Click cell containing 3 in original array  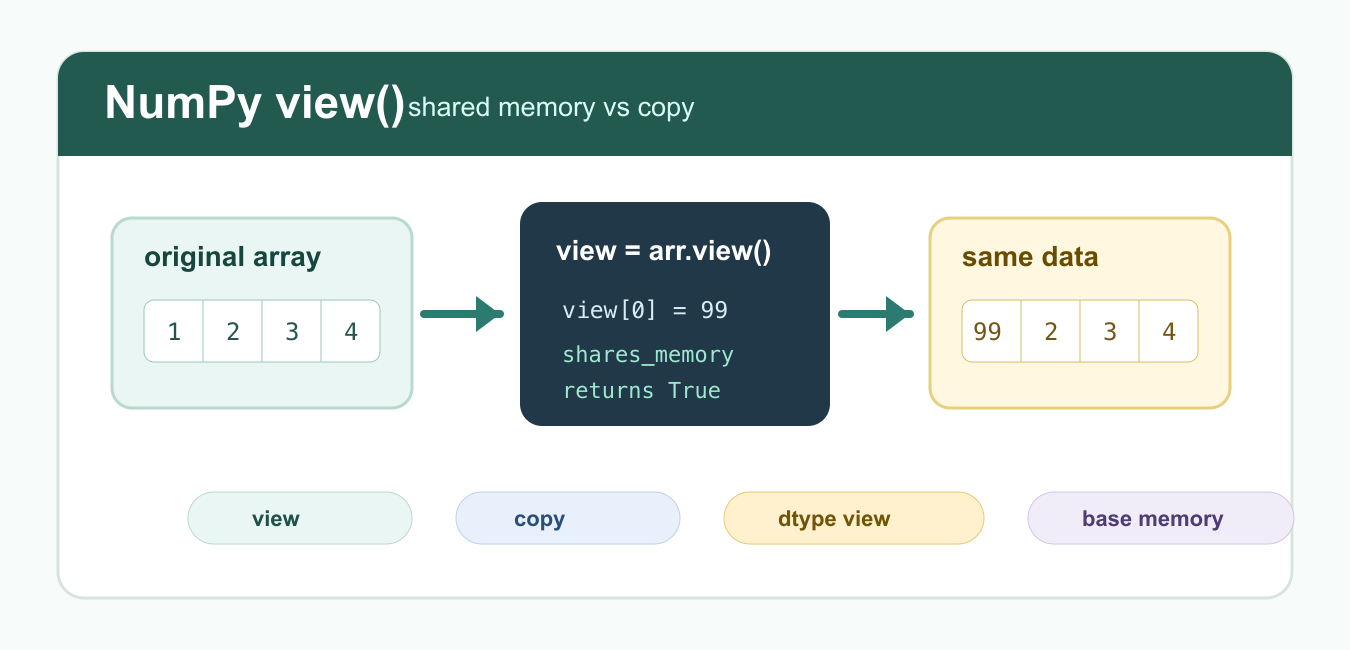pyautogui.click(x=292, y=331)
